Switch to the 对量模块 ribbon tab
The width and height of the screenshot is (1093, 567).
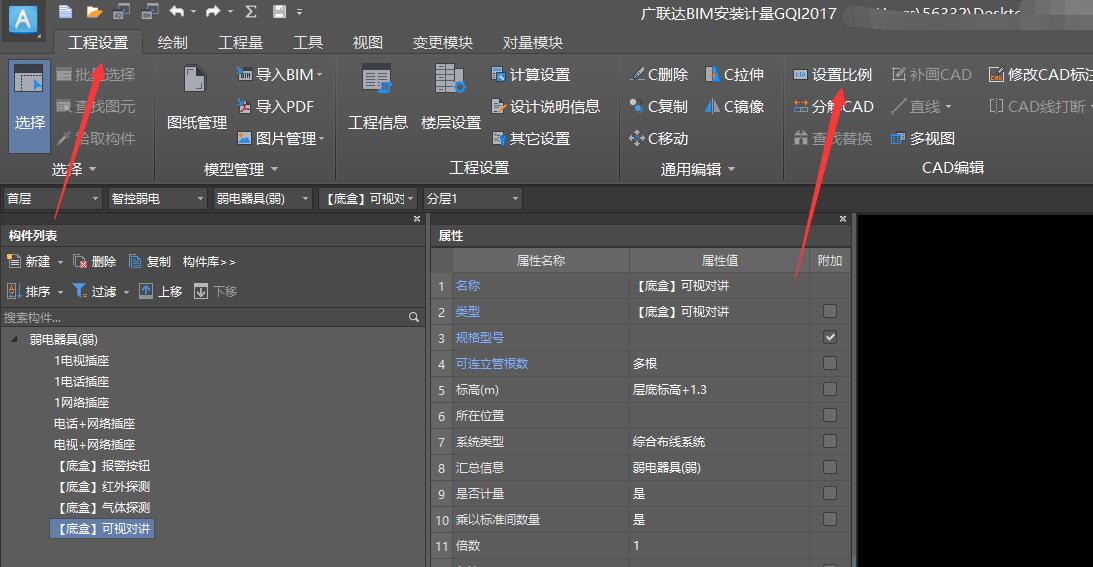click(533, 43)
